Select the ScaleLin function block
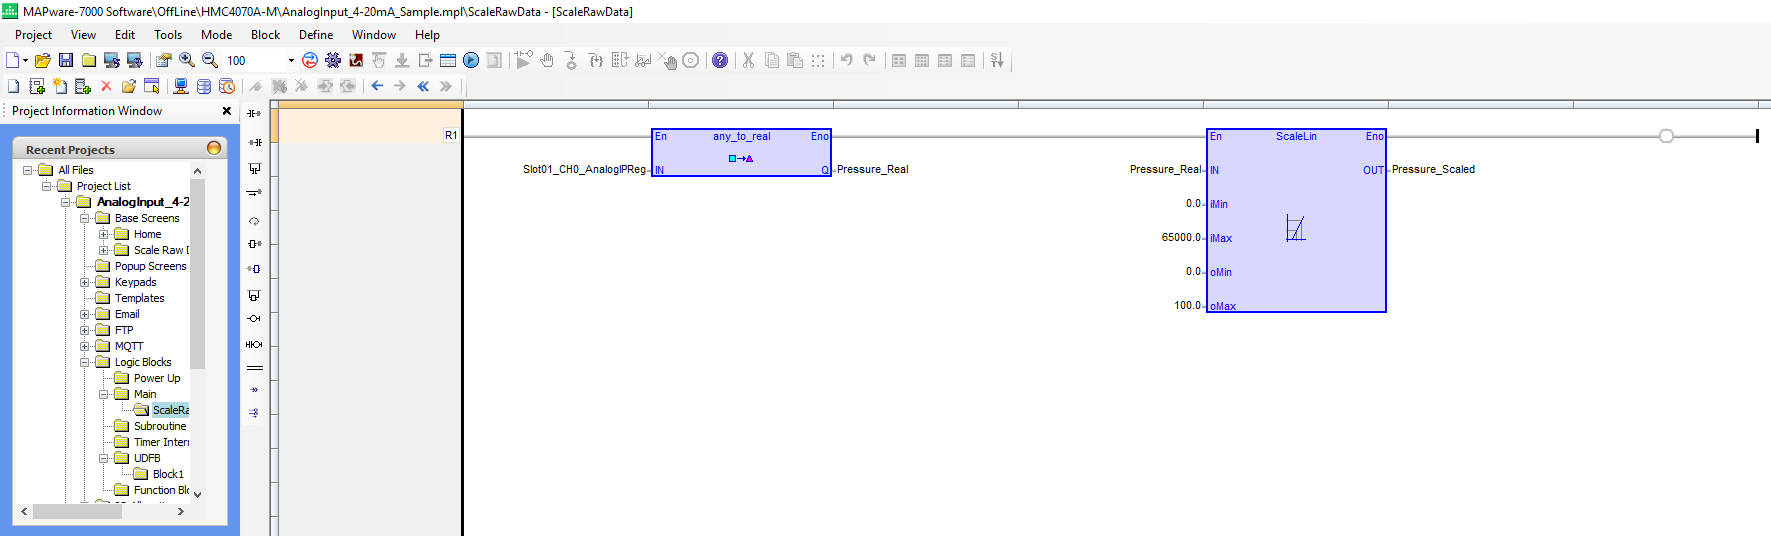Image resolution: width=1771 pixels, height=536 pixels. click(x=1296, y=220)
